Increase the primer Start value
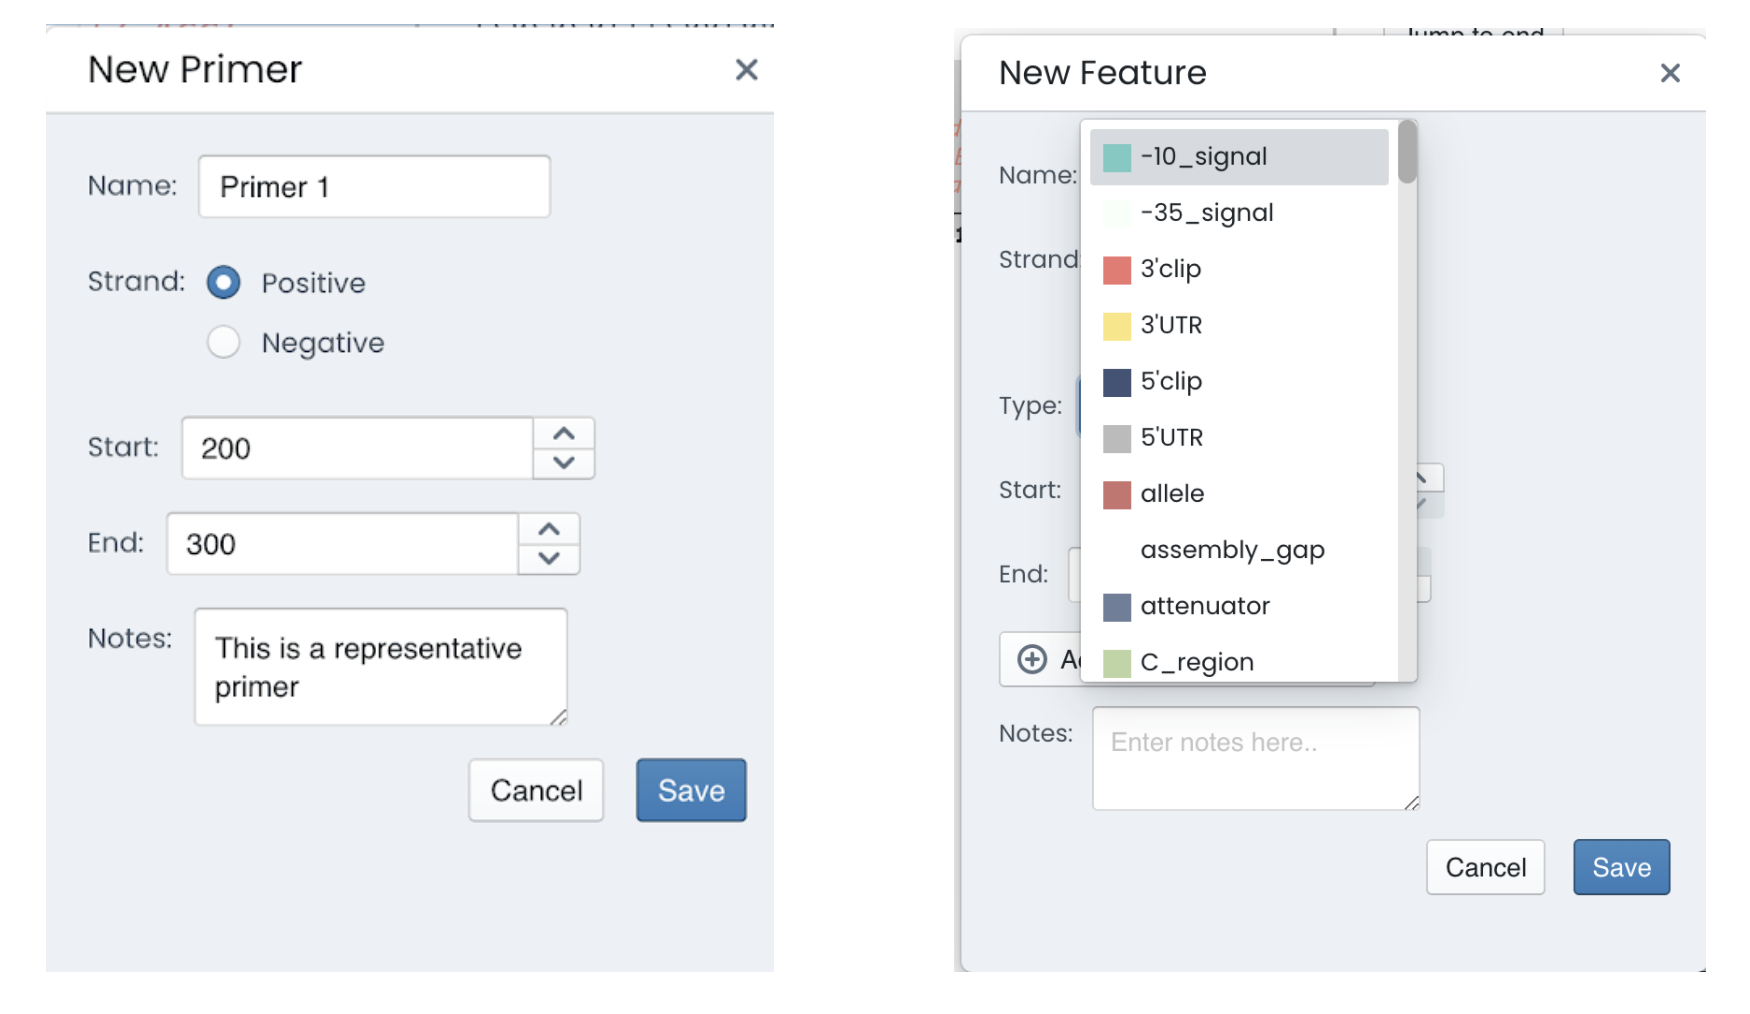The height and width of the screenshot is (1014, 1750). tap(564, 434)
